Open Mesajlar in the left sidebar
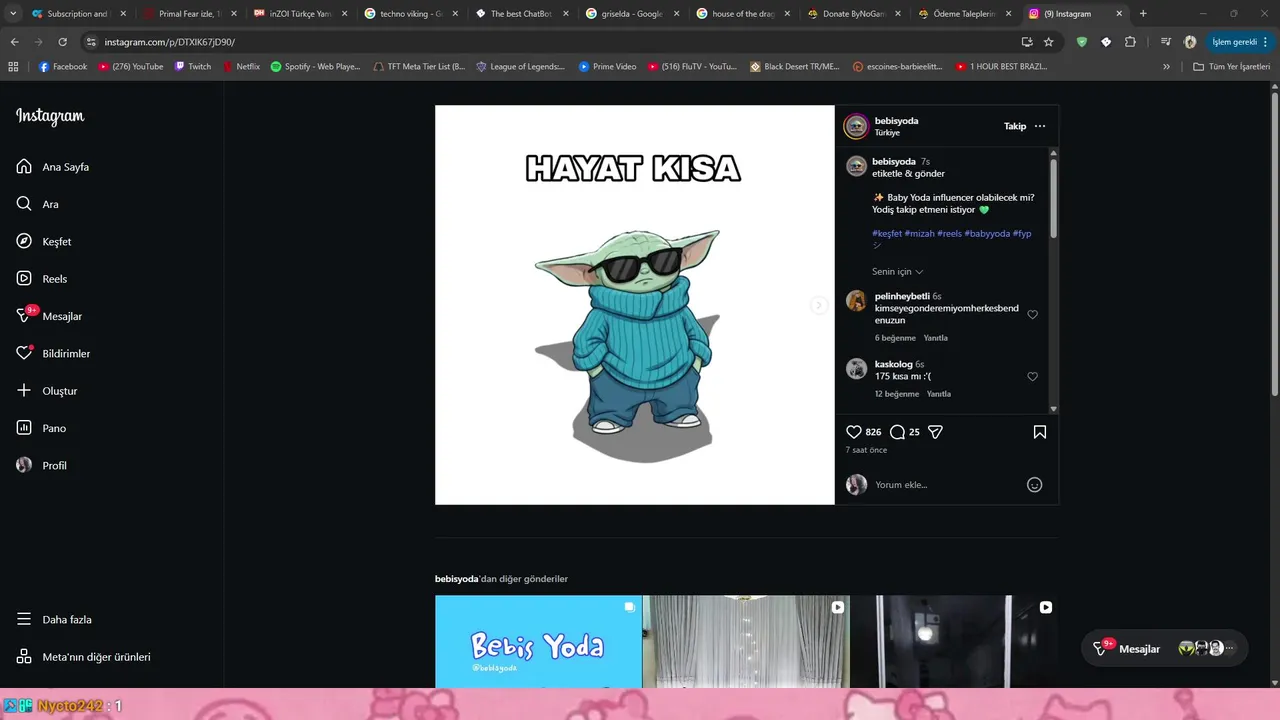The width and height of the screenshot is (1280, 720). coord(49,316)
